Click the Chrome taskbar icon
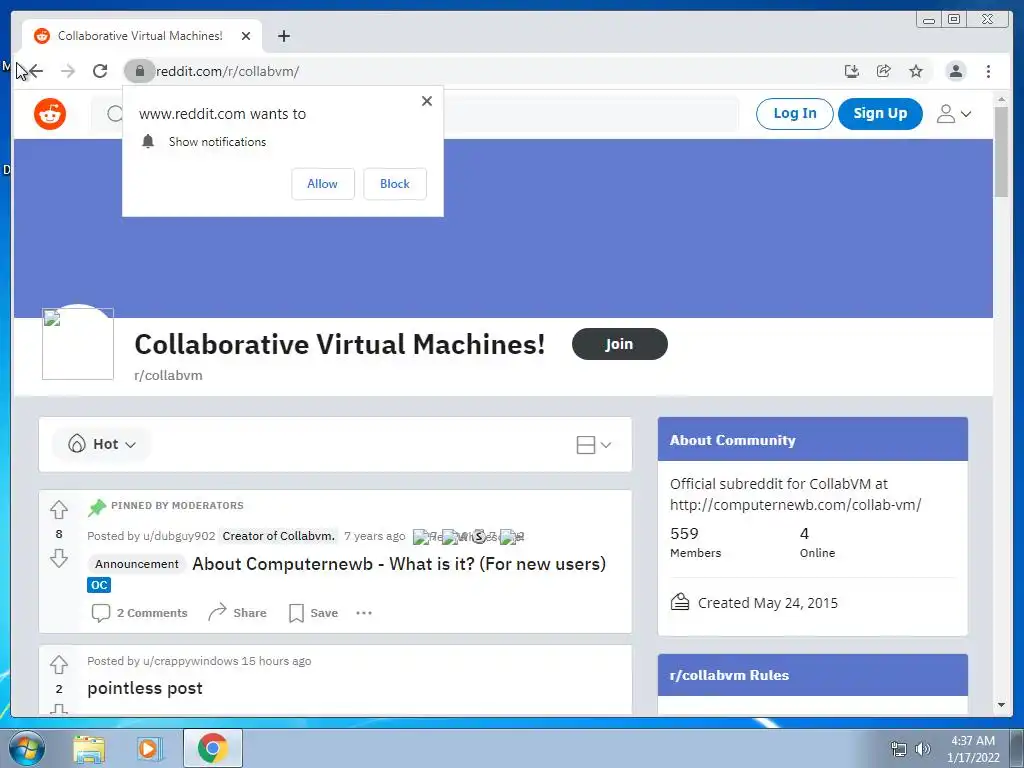 point(212,748)
